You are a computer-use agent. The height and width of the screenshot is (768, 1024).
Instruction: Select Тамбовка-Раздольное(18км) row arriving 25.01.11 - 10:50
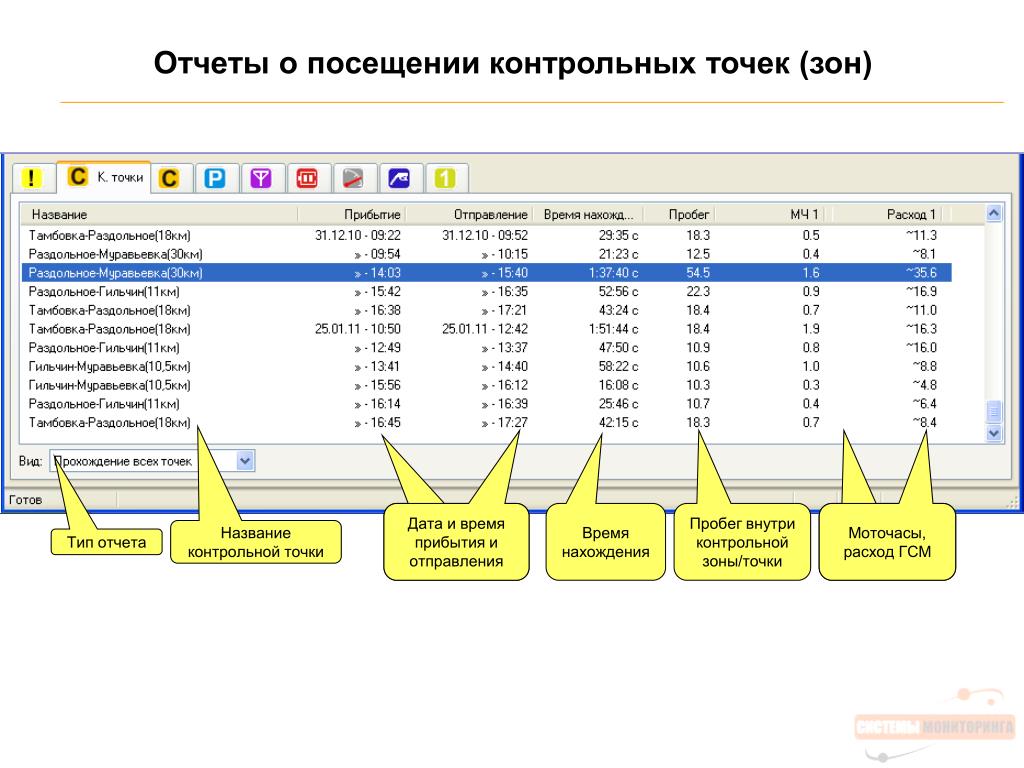pos(487,328)
